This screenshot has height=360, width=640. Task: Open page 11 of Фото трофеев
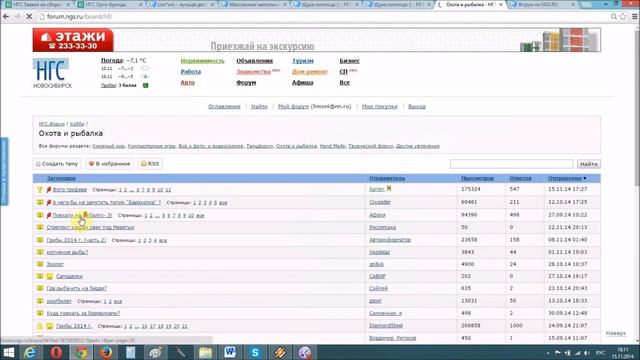click(x=168, y=190)
